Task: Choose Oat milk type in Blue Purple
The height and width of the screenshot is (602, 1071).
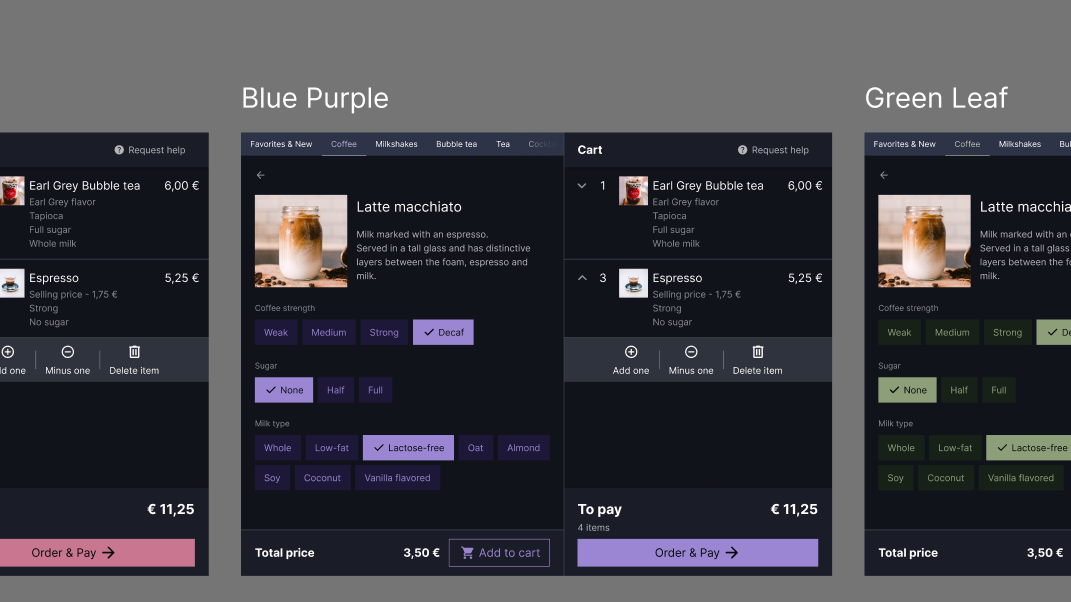Action: coord(475,448)
